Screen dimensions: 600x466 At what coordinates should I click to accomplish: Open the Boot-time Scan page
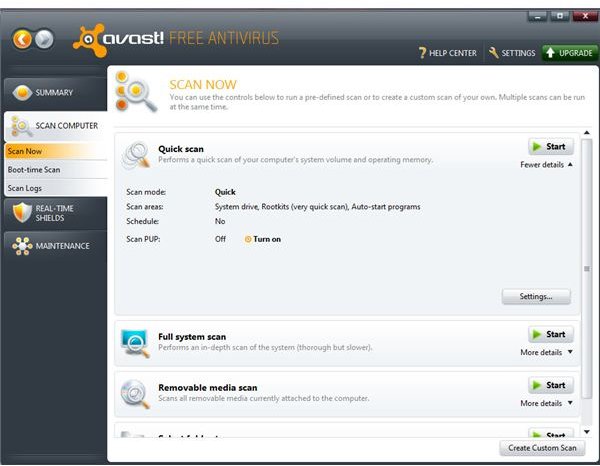pos(56,169)
